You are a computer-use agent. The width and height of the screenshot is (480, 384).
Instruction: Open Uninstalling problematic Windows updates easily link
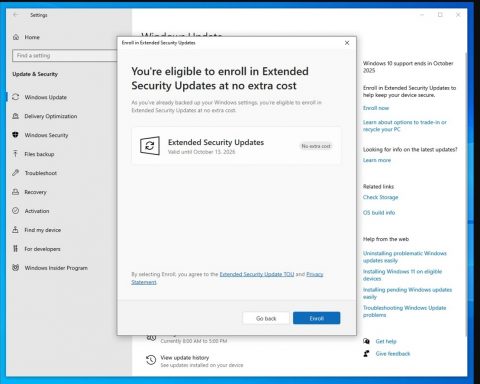[x=405, y=257]
